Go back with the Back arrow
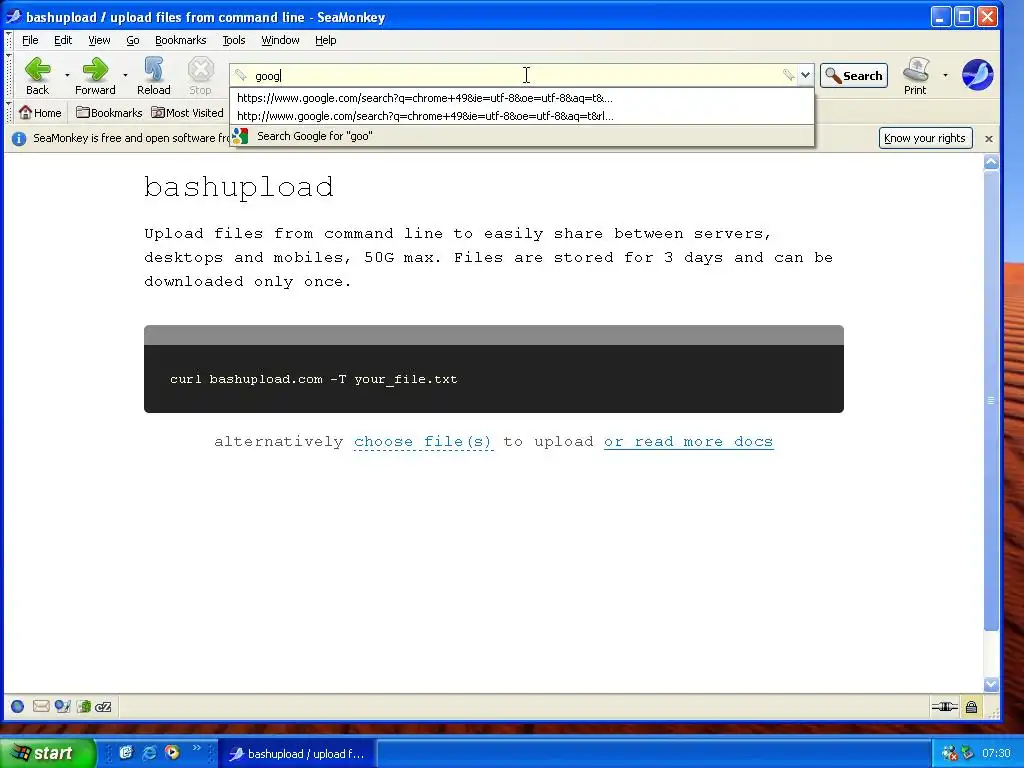 [x=37, y=76]
